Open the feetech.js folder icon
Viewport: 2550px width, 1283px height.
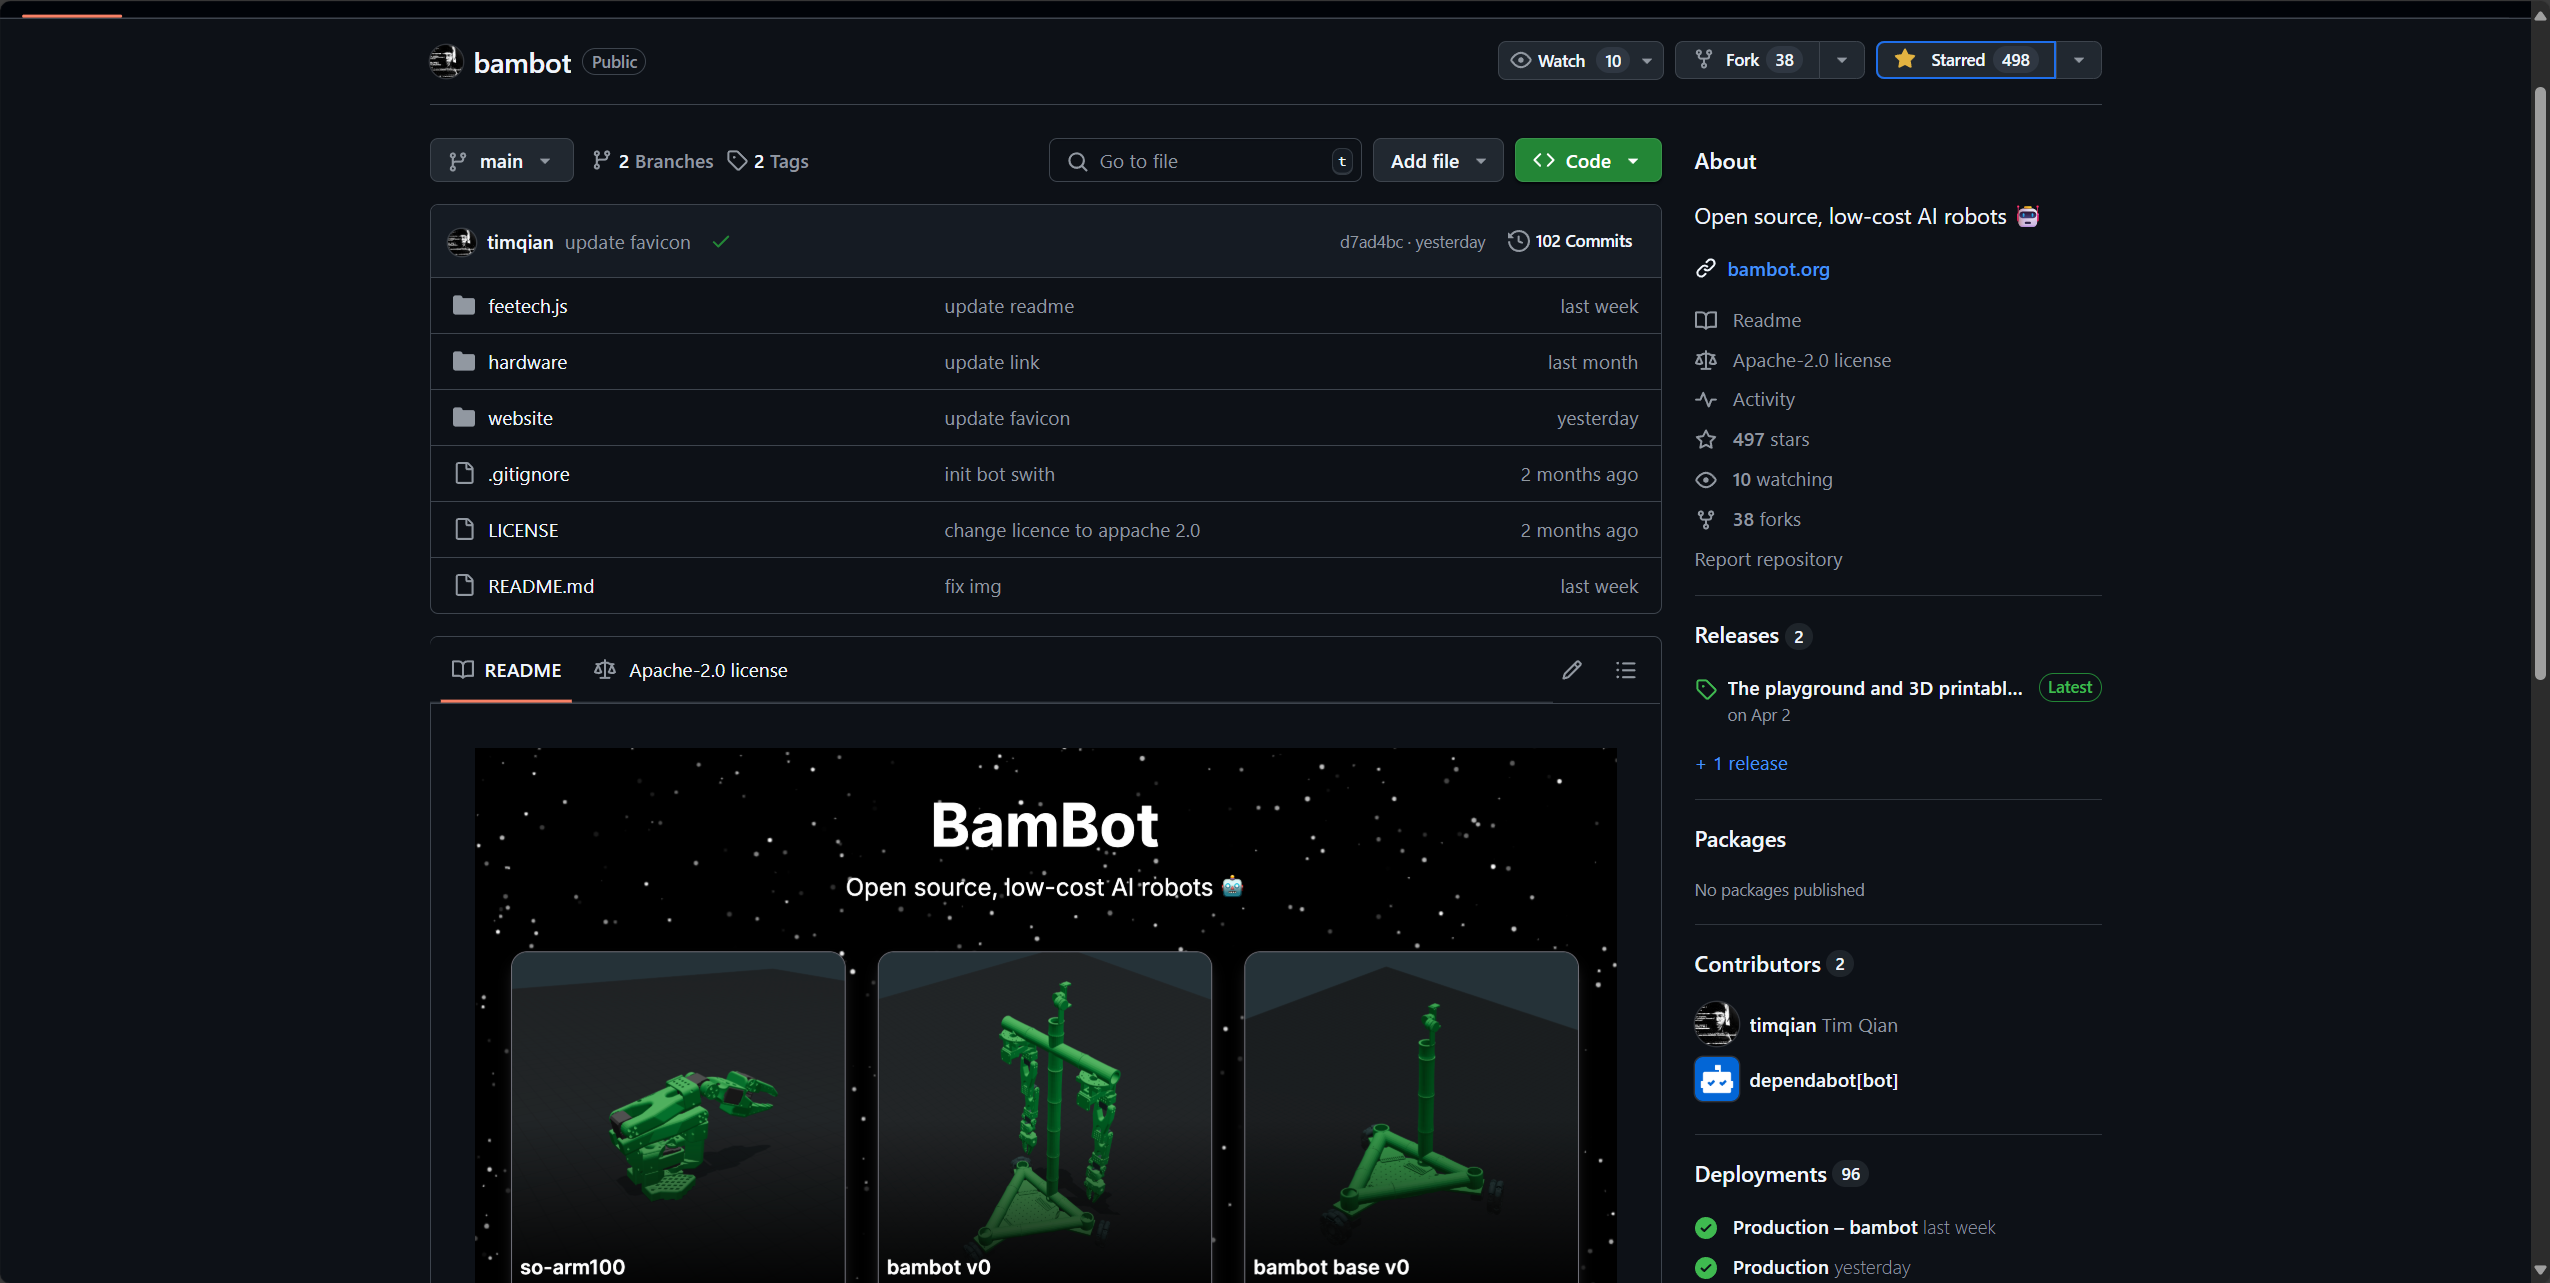coord(463,306)
